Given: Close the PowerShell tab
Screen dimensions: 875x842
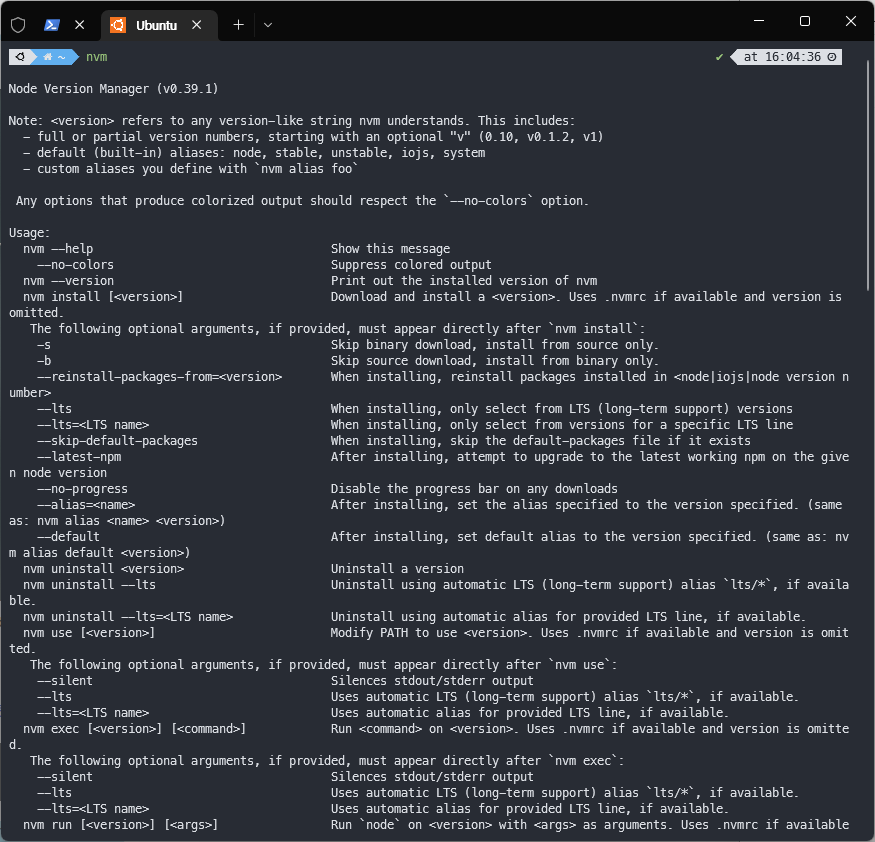Looking at the screenshot, I should pos(80,25).
